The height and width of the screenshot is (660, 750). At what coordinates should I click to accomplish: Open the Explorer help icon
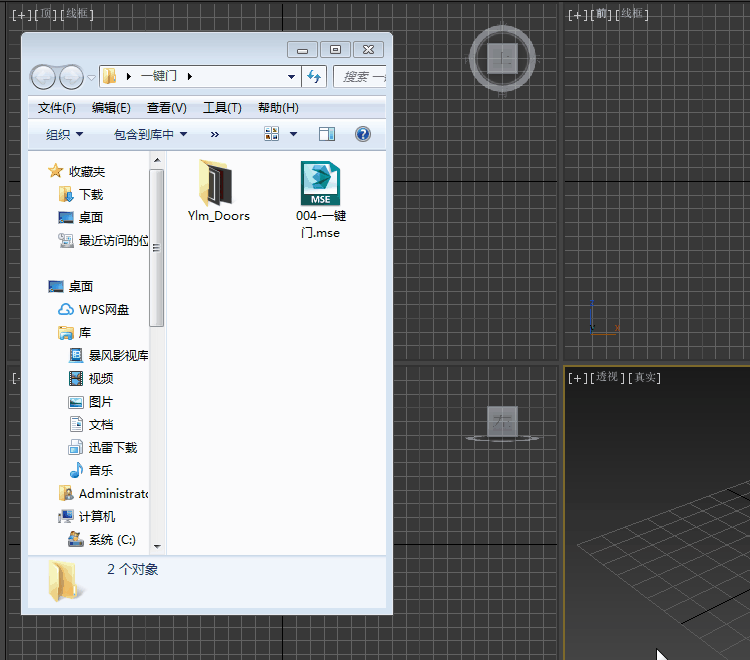[363, 134]
